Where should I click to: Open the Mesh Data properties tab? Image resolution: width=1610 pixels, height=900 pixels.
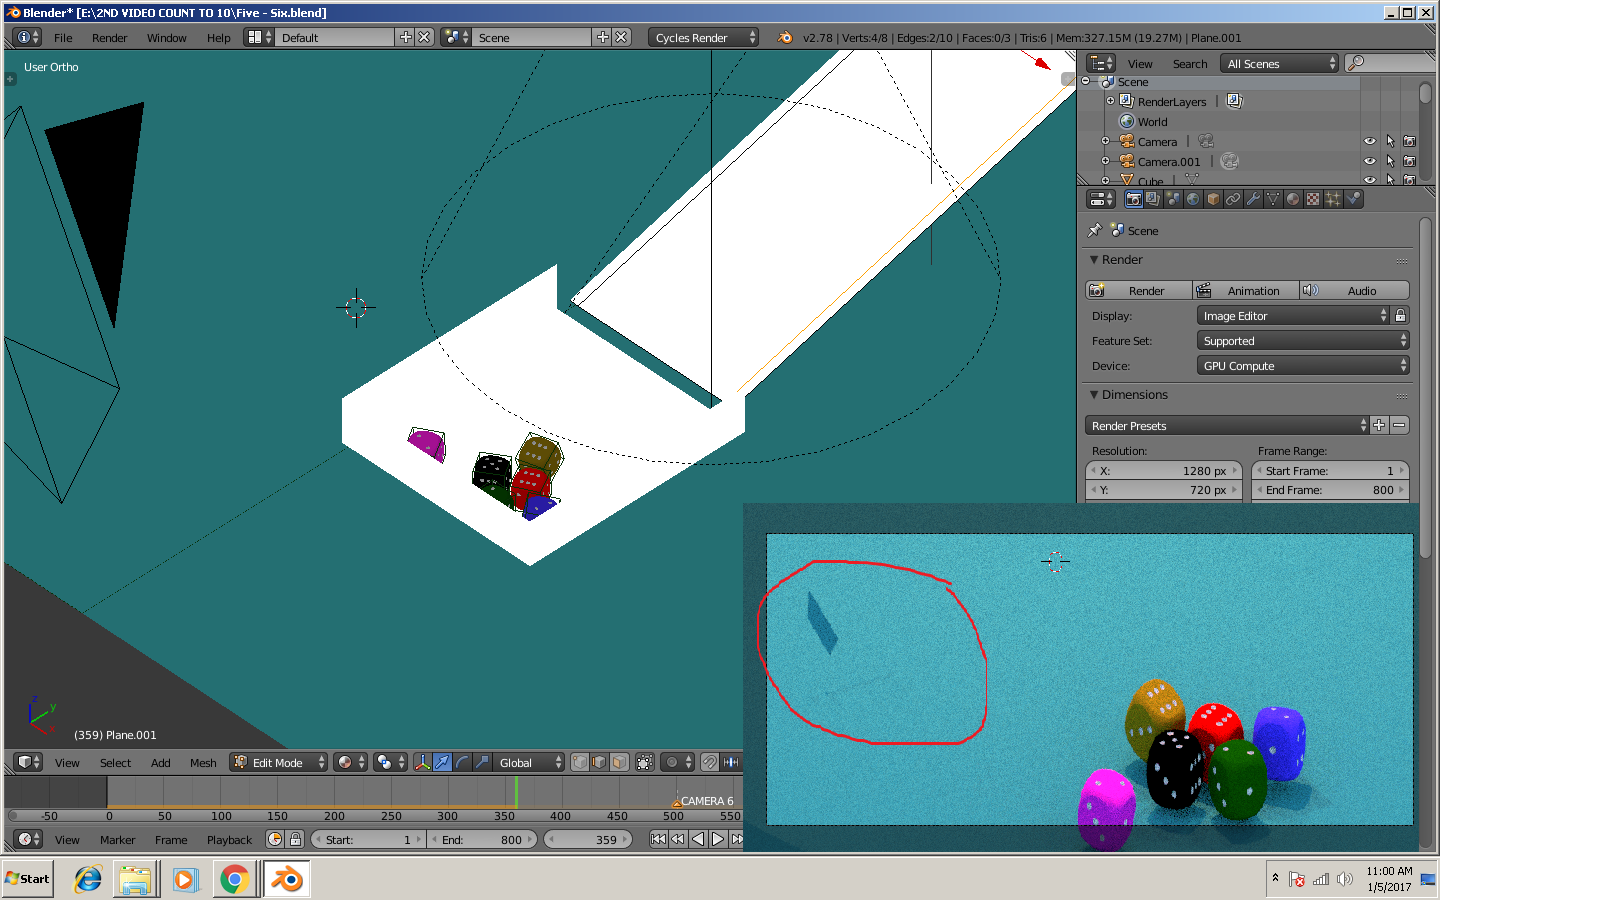pyautogui.click(x=1273, y=199)
